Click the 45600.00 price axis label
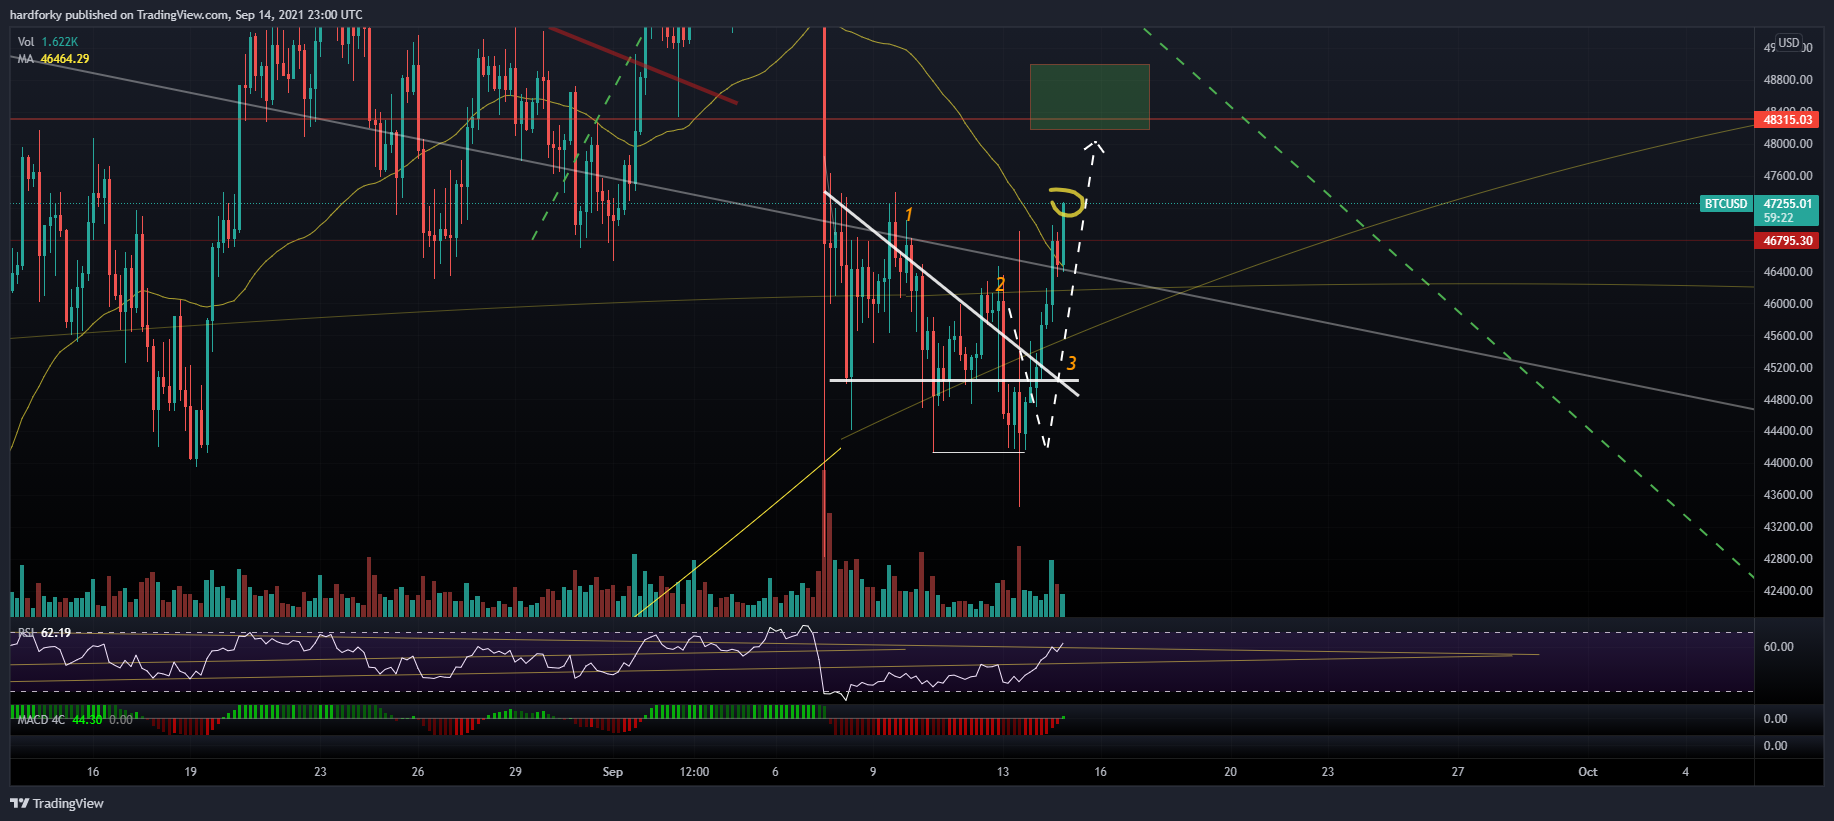 [x=1788, y=336]
